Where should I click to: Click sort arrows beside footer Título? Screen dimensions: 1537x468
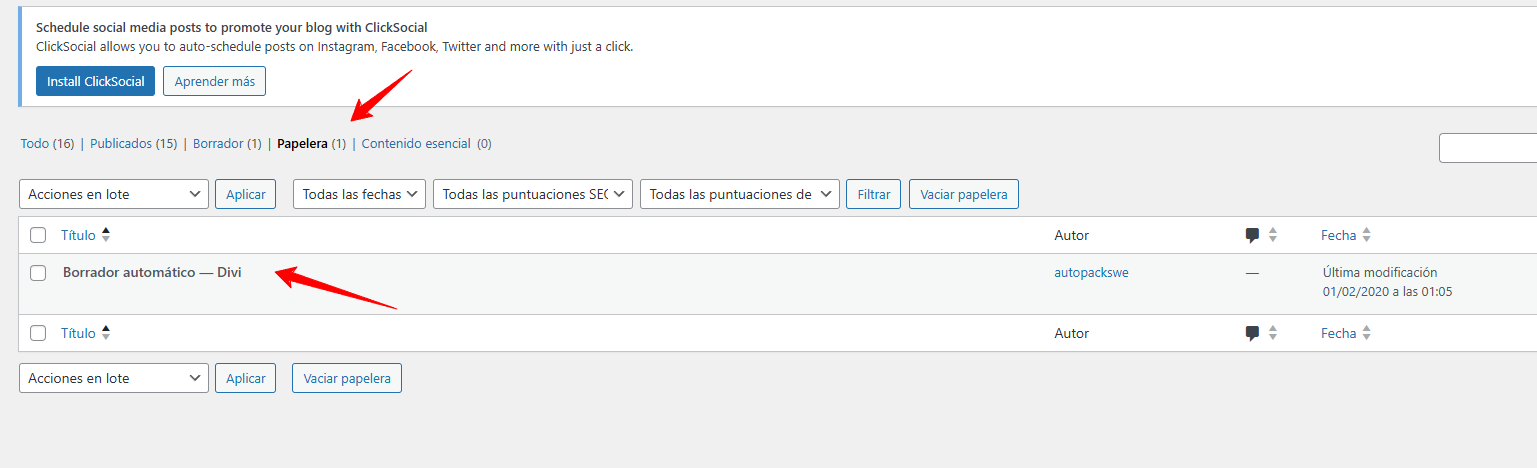[106, 334]
